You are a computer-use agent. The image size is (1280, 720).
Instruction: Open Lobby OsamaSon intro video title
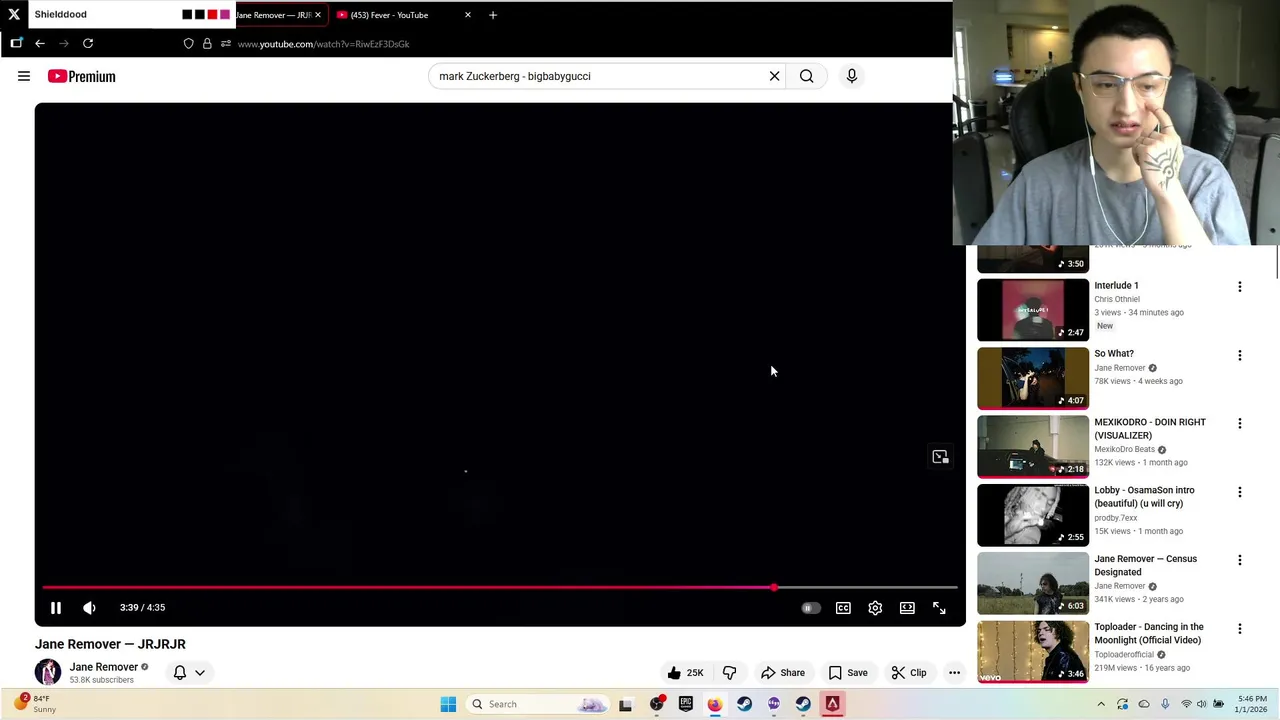tap(1144, 497)
